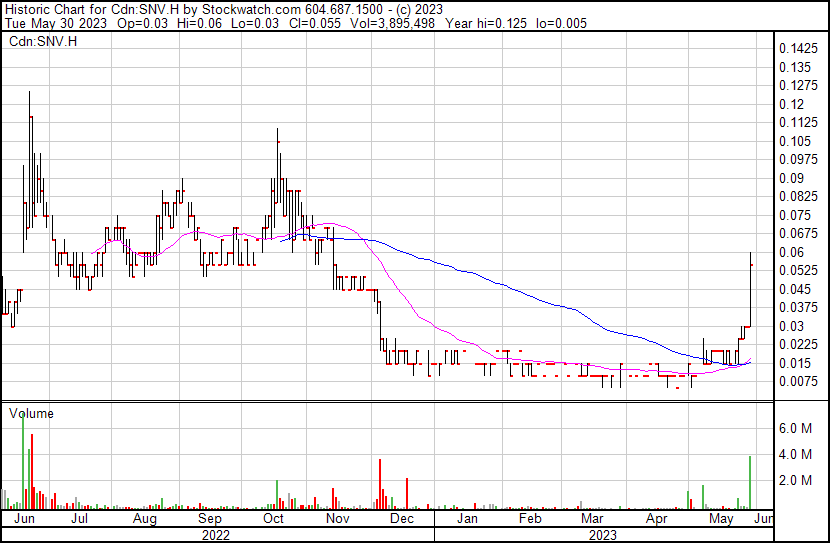Click the Volume panel label
Viewport: 830px width, 543px height.
[31, 413]
